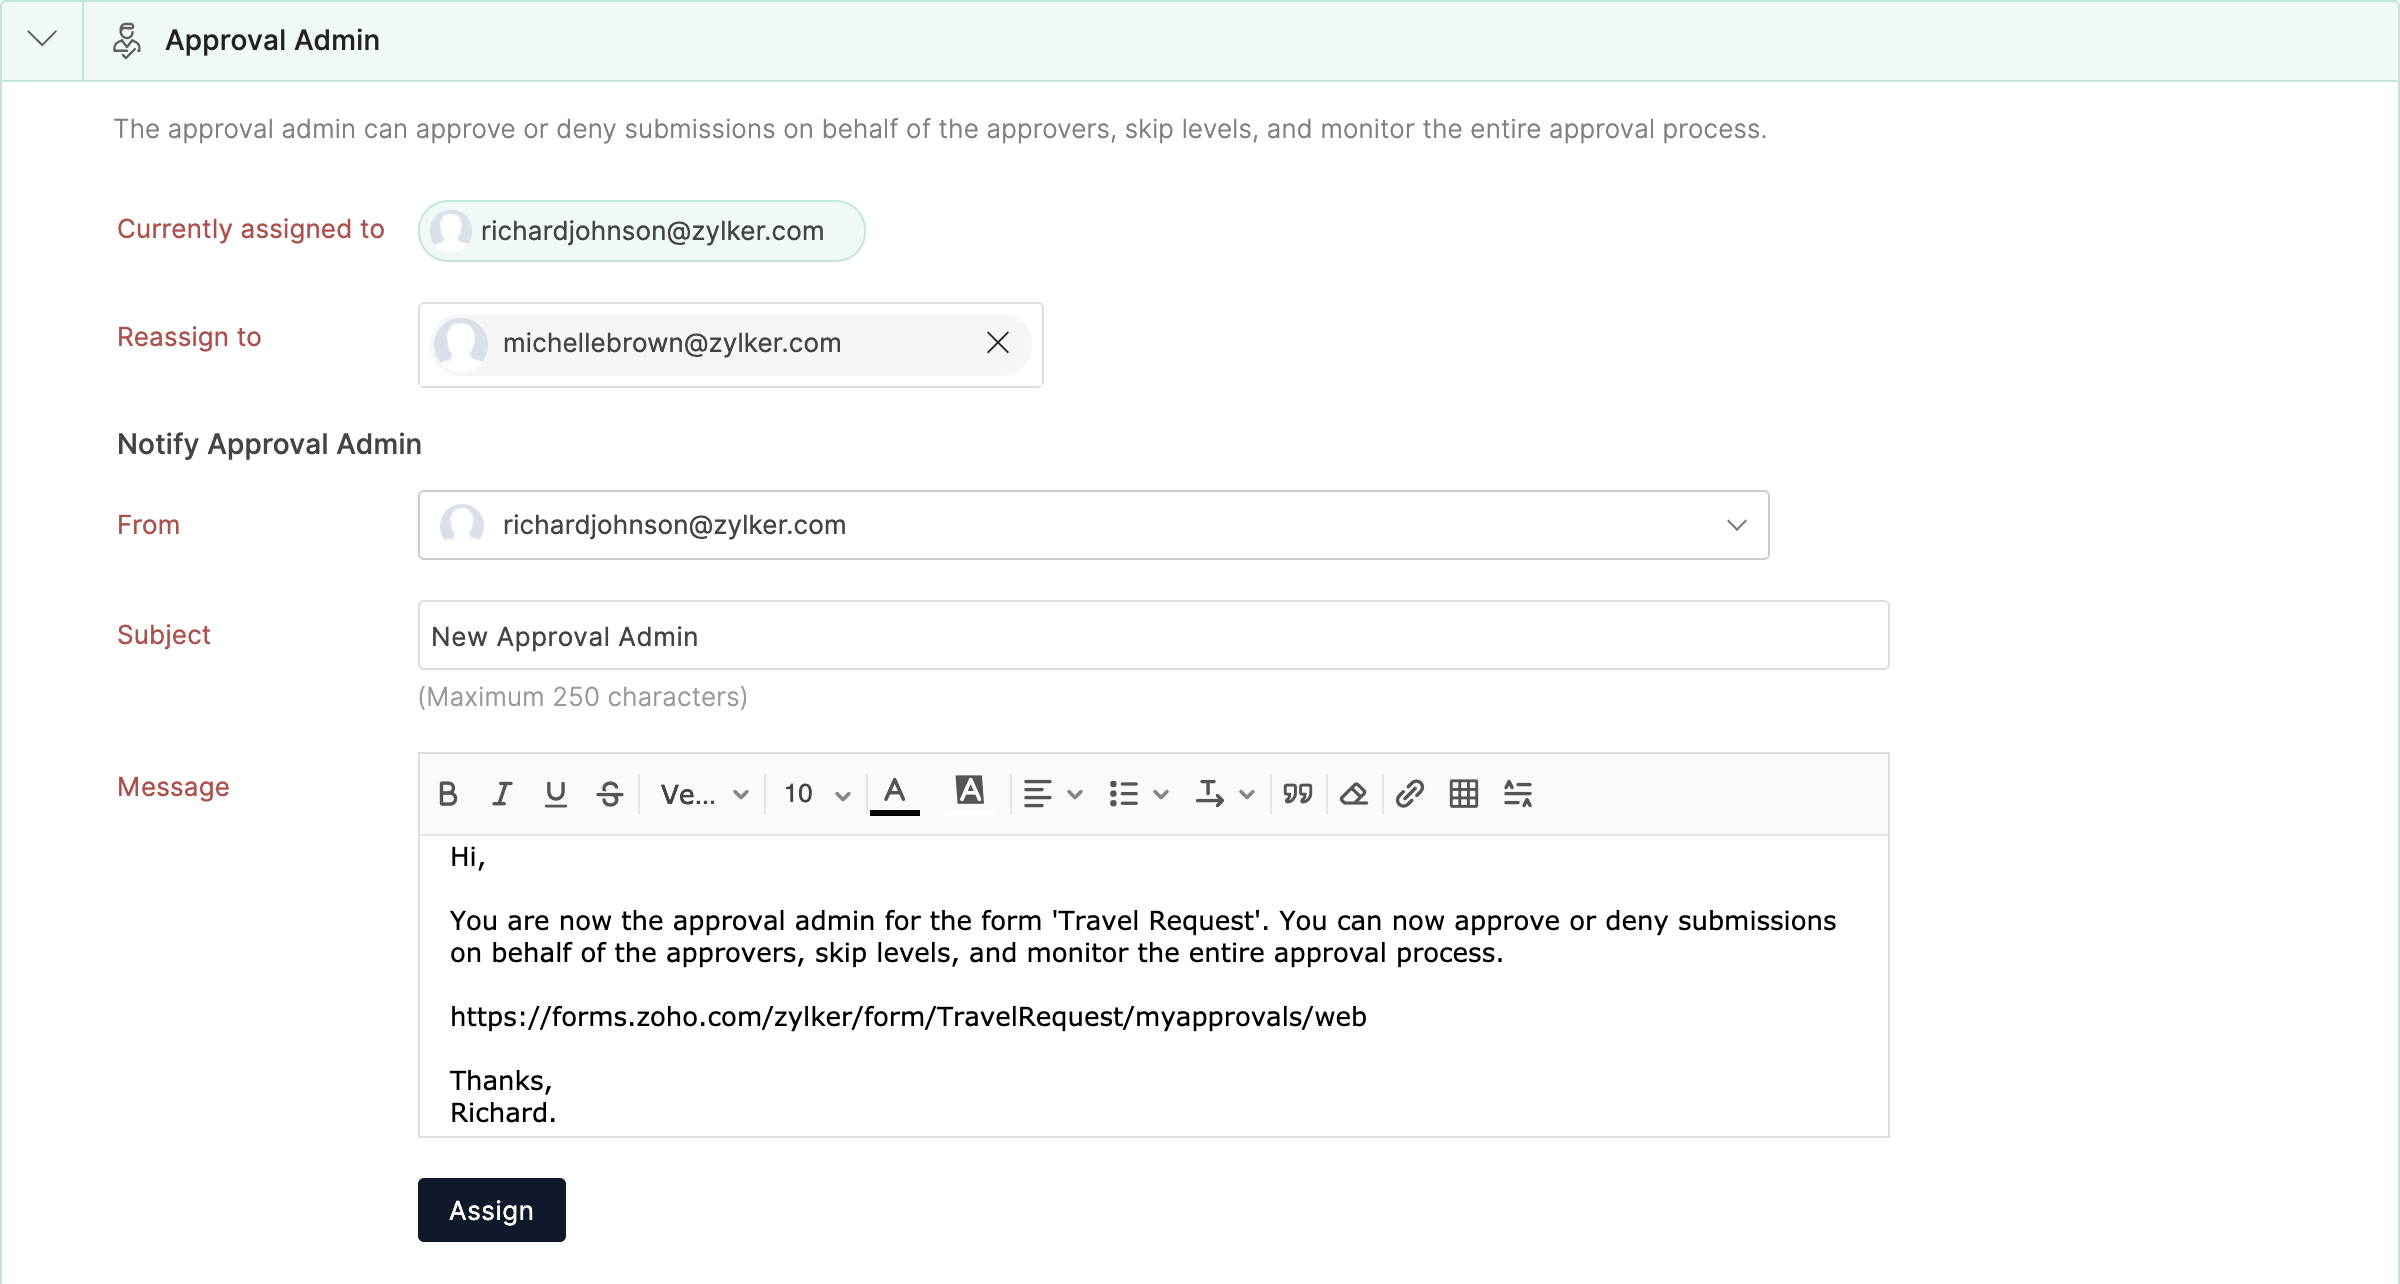Insert a blockquote in the message
Viewport: 2400px width, 1284px height.
(x=1298, y=794)
